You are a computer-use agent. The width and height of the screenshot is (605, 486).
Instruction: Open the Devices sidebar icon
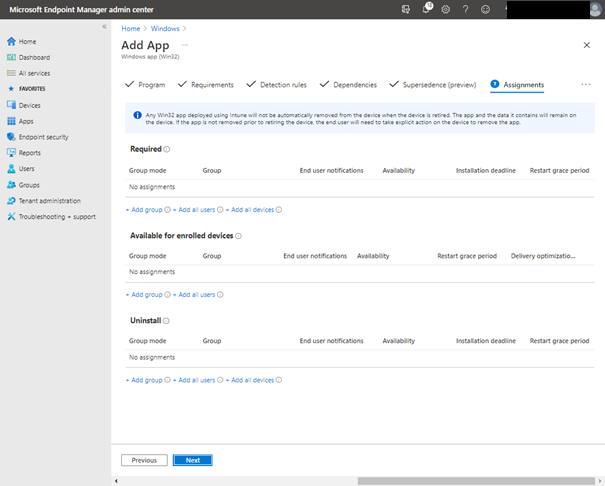(x=11, y=105)
